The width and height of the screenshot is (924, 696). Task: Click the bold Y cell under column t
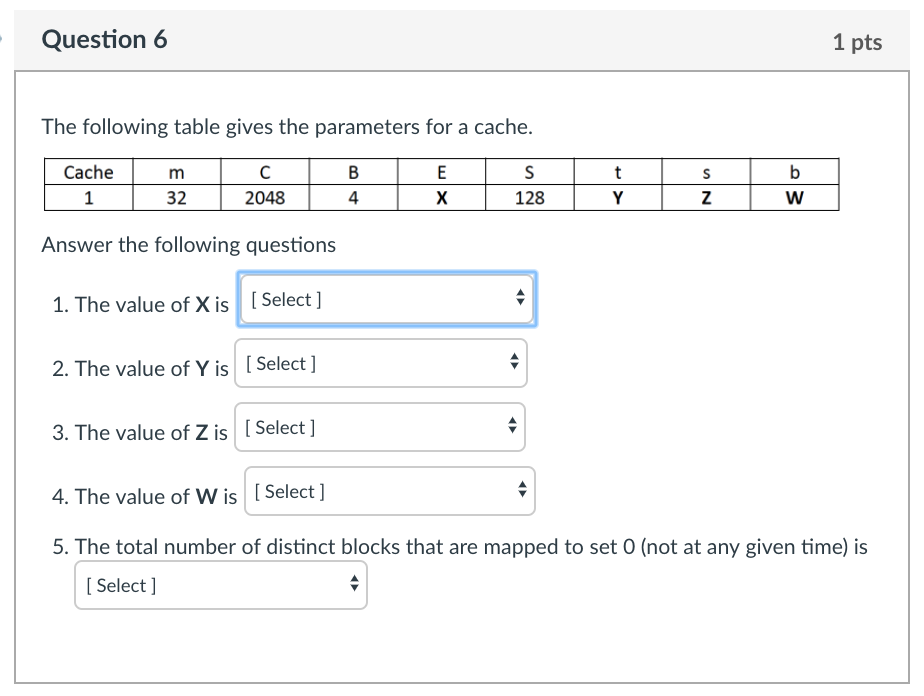(618, 198)
